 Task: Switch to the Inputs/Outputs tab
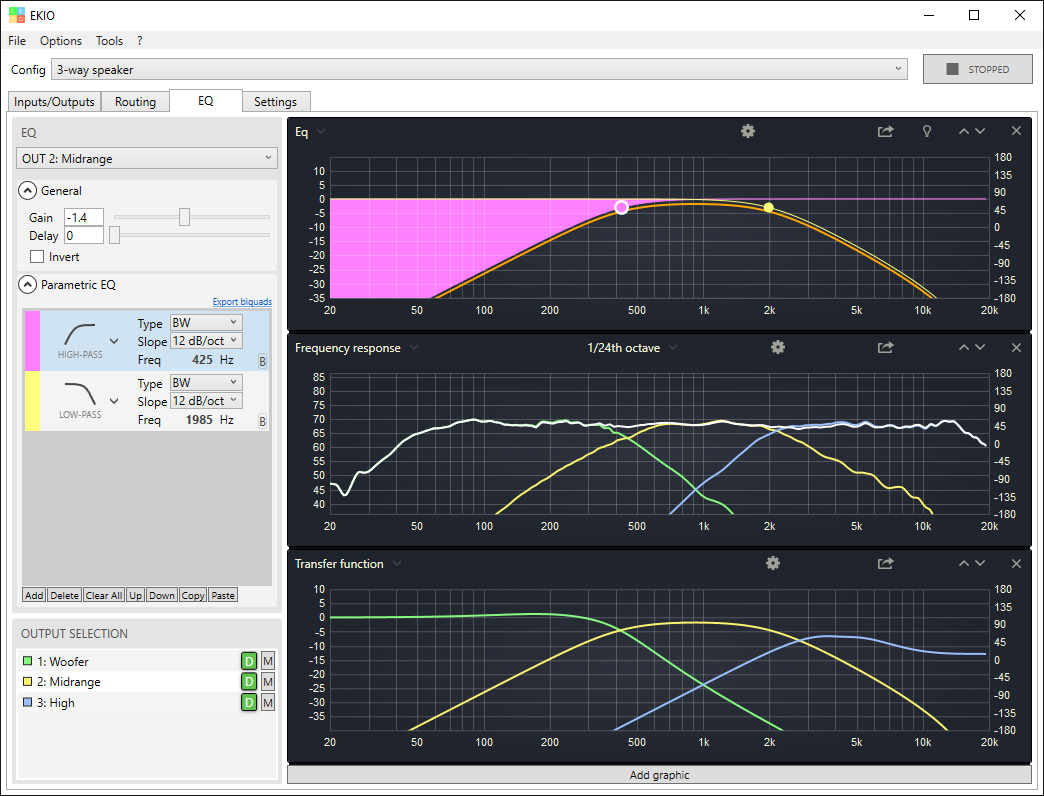tap(55, 102)
